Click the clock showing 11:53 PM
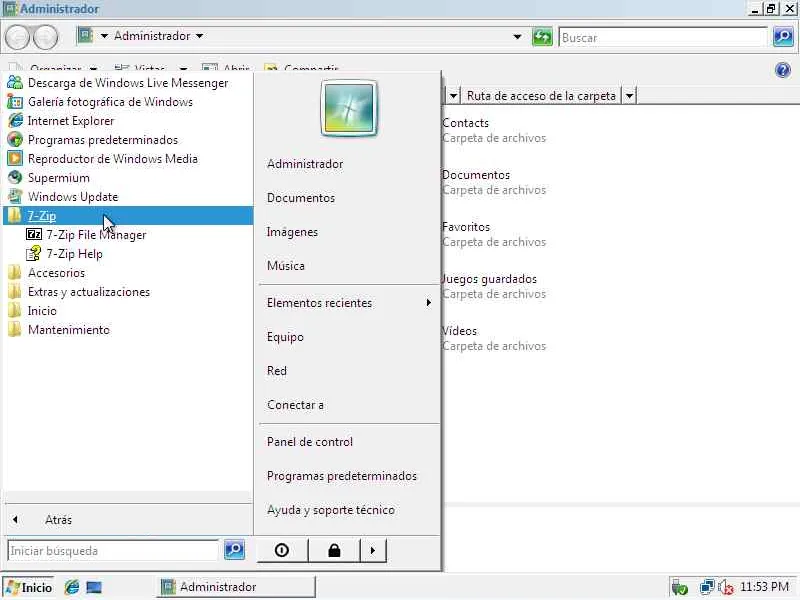Viewport: 800px width, 600px height. (x=764, y=587)
